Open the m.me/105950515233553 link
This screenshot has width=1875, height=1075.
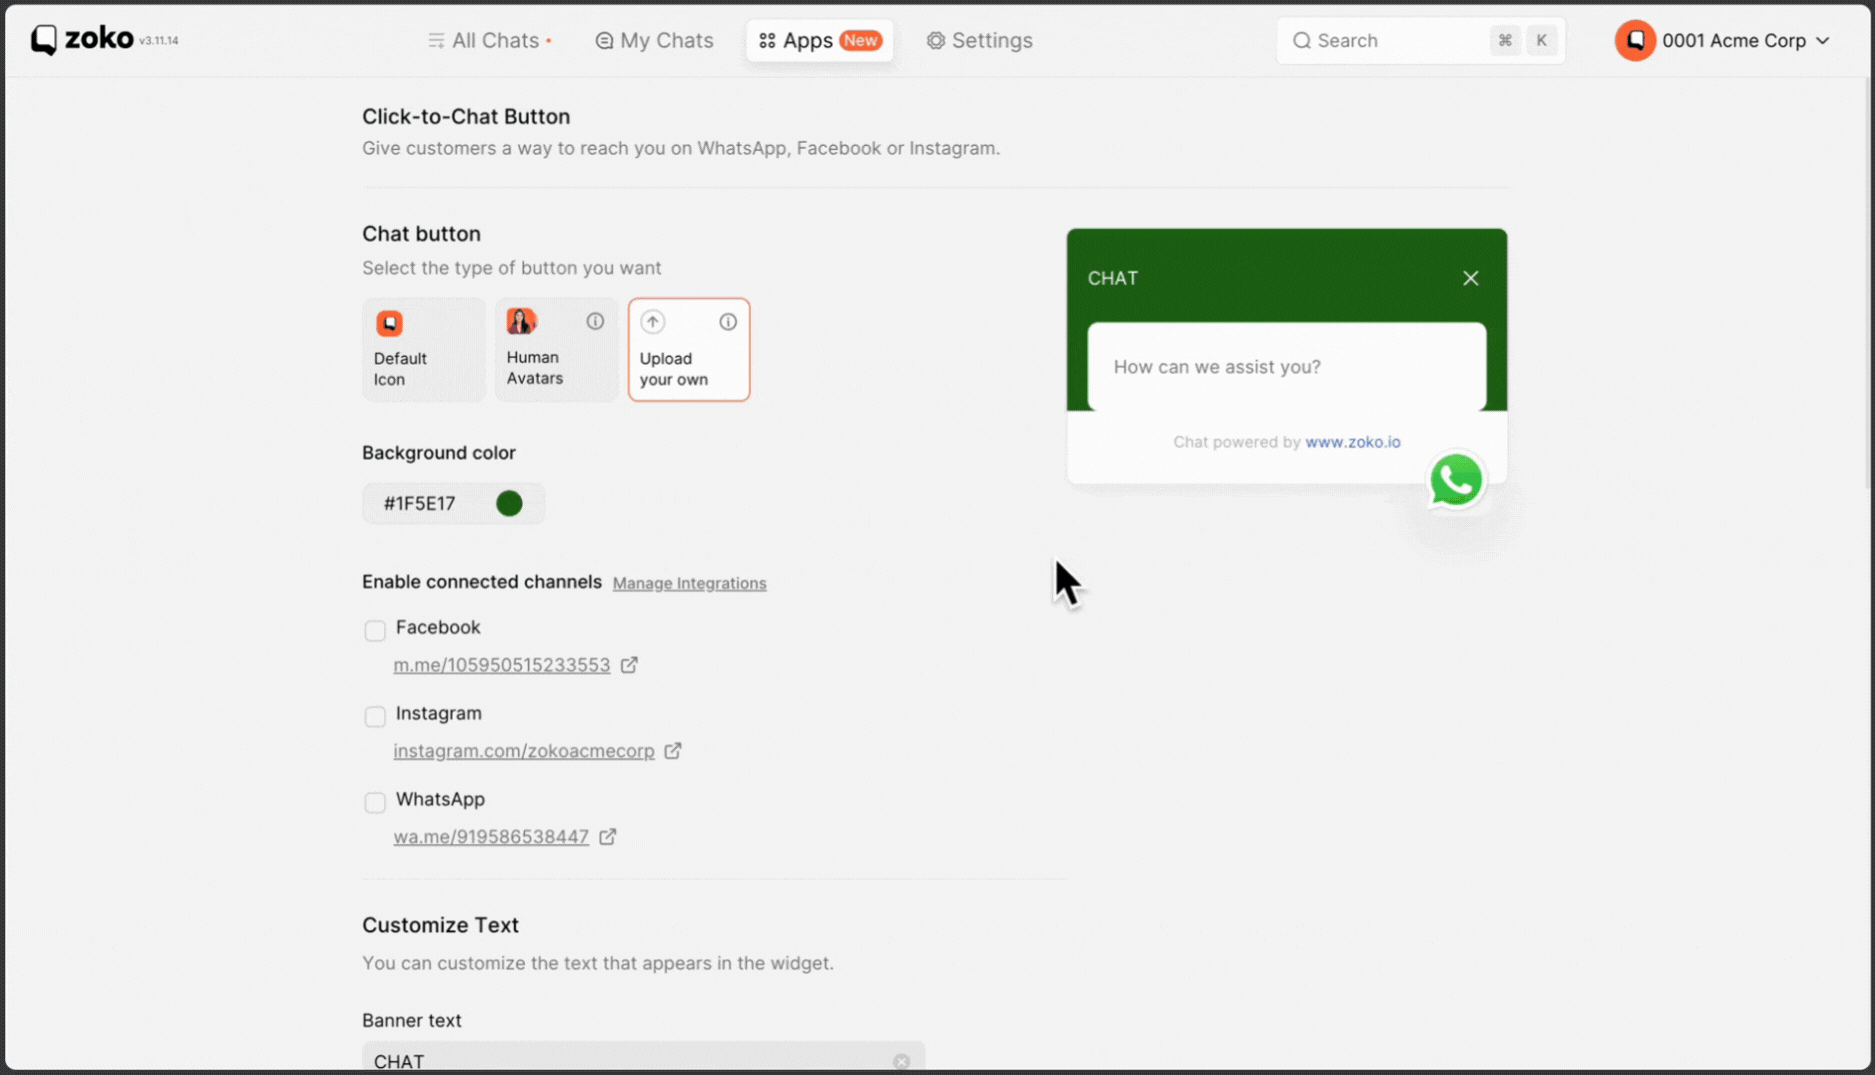[x=501, y=665]
